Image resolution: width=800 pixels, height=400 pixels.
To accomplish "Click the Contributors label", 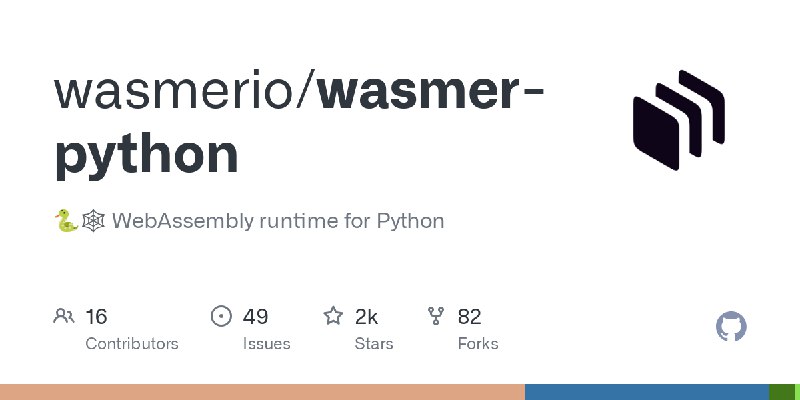I will pyautogui.click(x=132, y=344).
